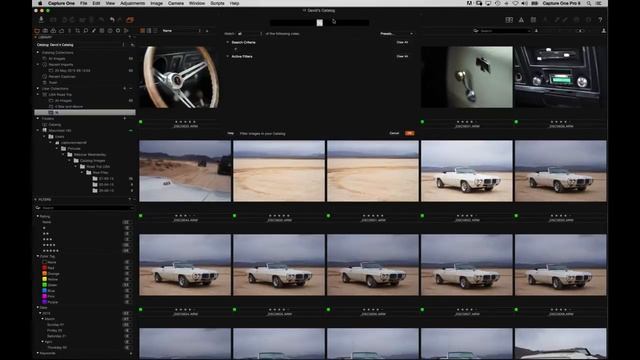This screenshot has height=360, width=640.
Task: Open the Crop tool tab icon
Action: [x=78, y=31]
